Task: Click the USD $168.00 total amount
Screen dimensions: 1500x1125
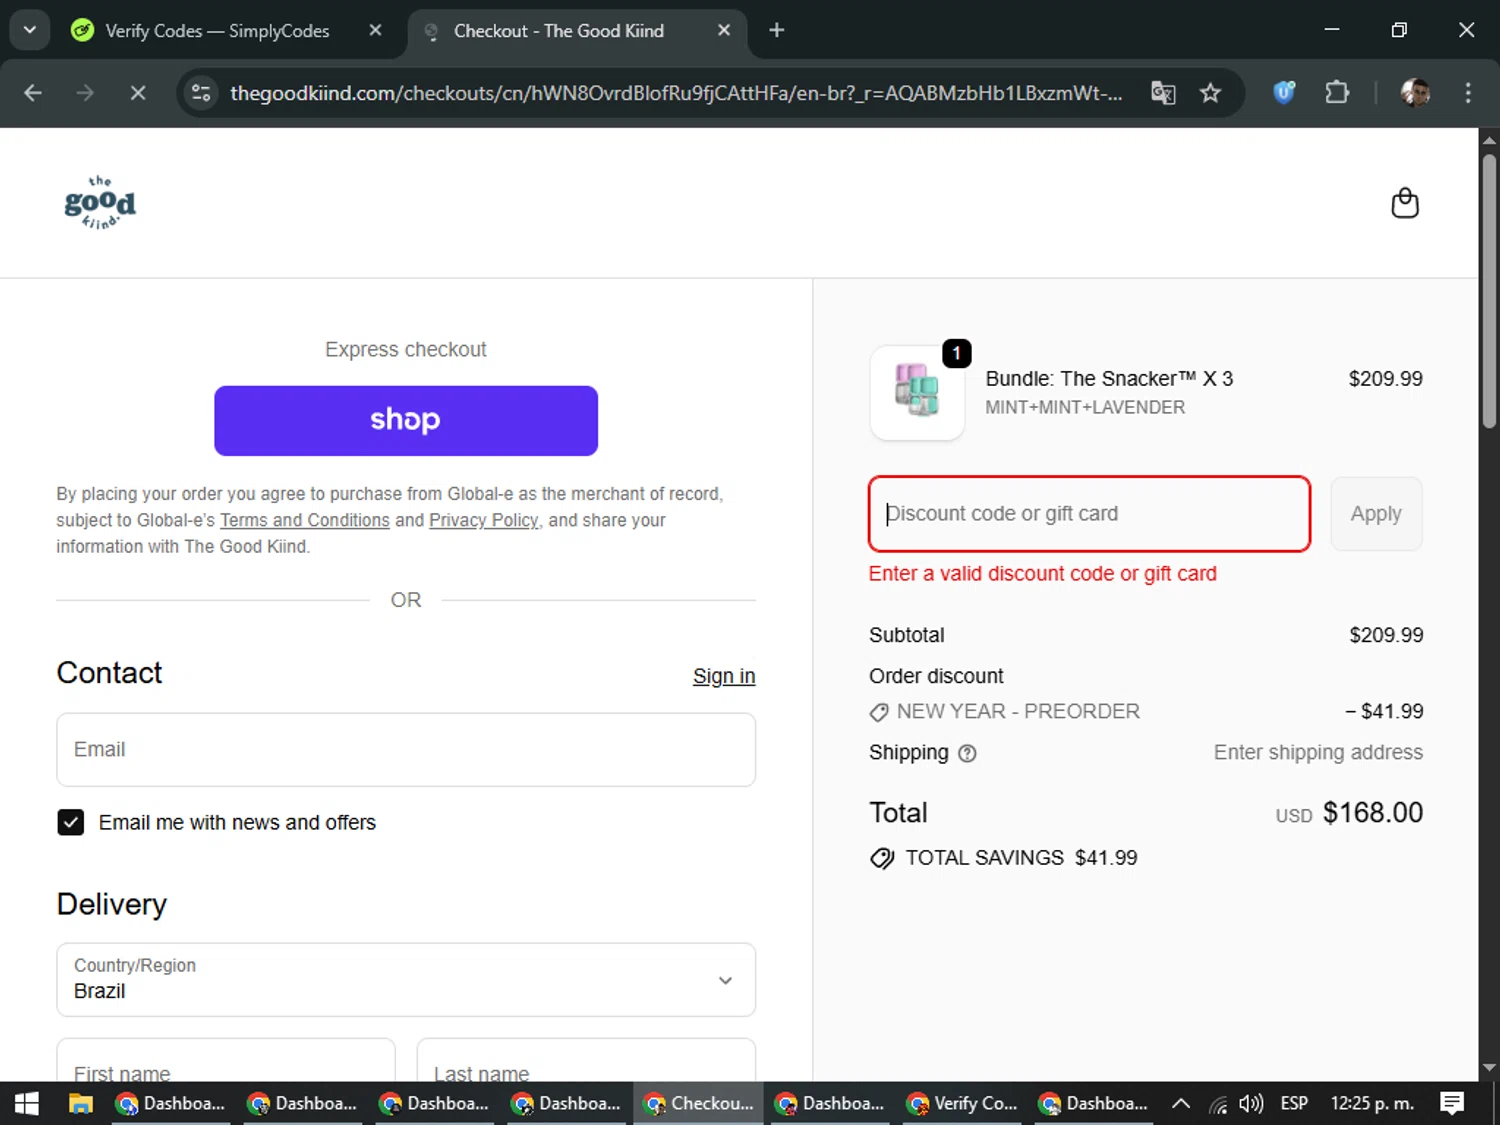Action: click(x=1349, y=813)
